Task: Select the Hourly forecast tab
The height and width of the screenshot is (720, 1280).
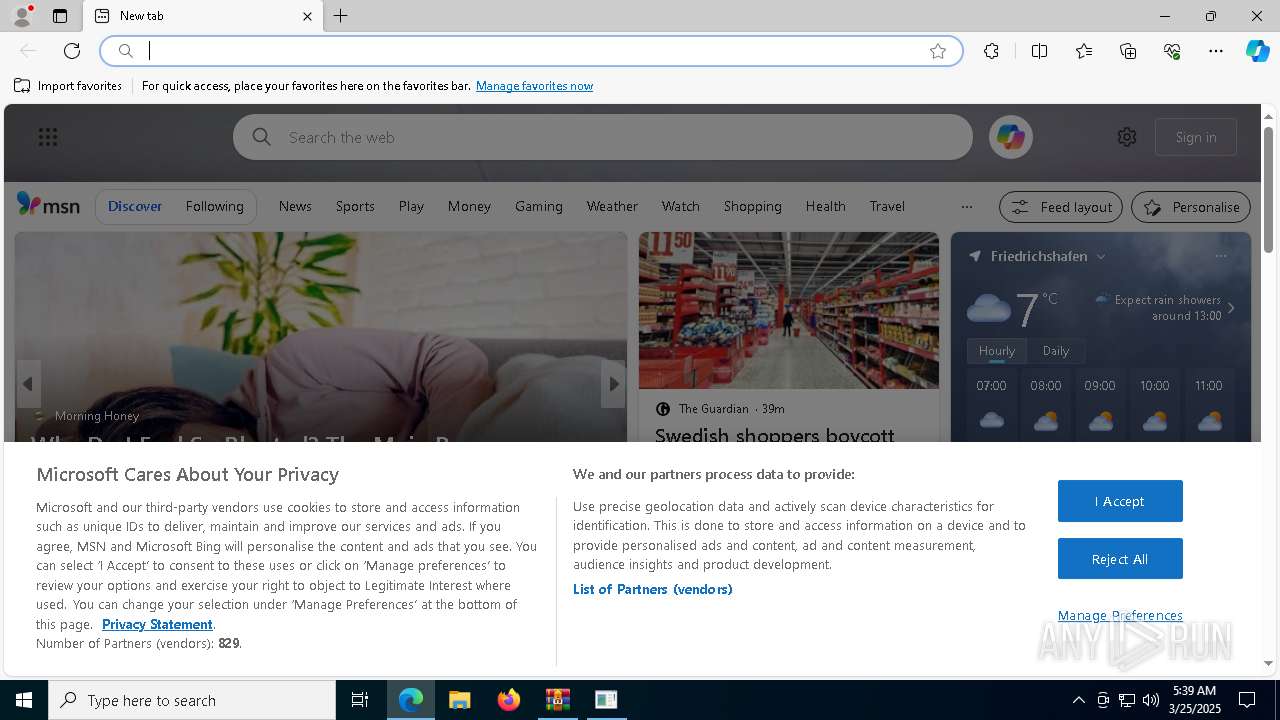Action: [x=996, y=351]
